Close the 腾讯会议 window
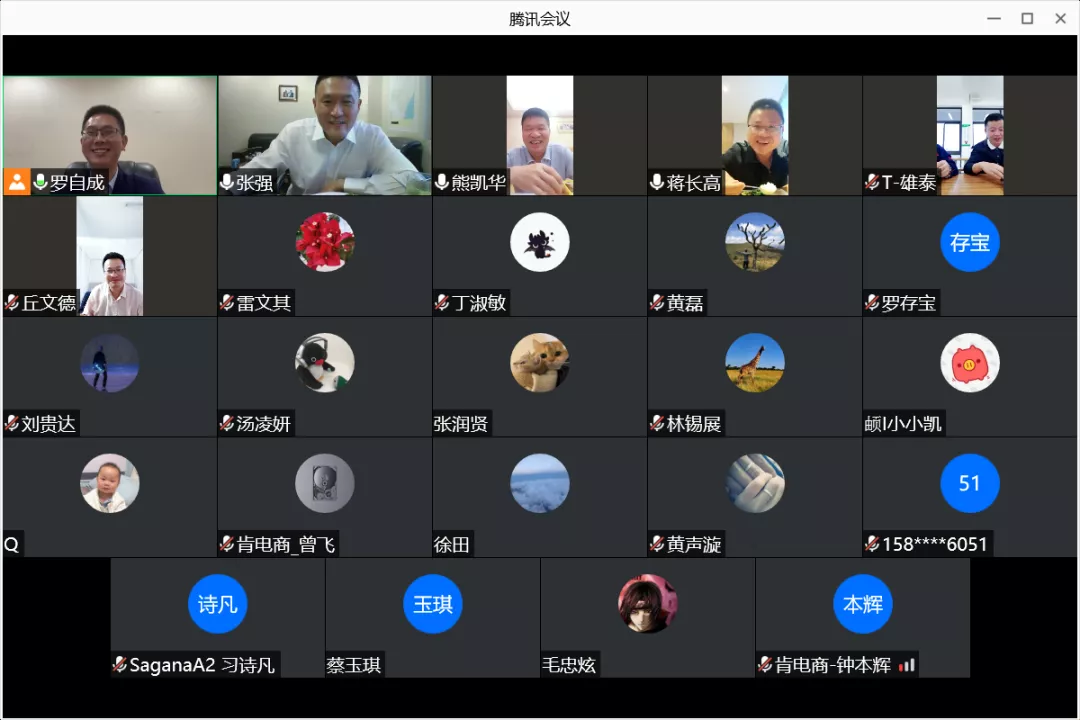Viewport: 1080px width, 720px height. coord(1061,19)
